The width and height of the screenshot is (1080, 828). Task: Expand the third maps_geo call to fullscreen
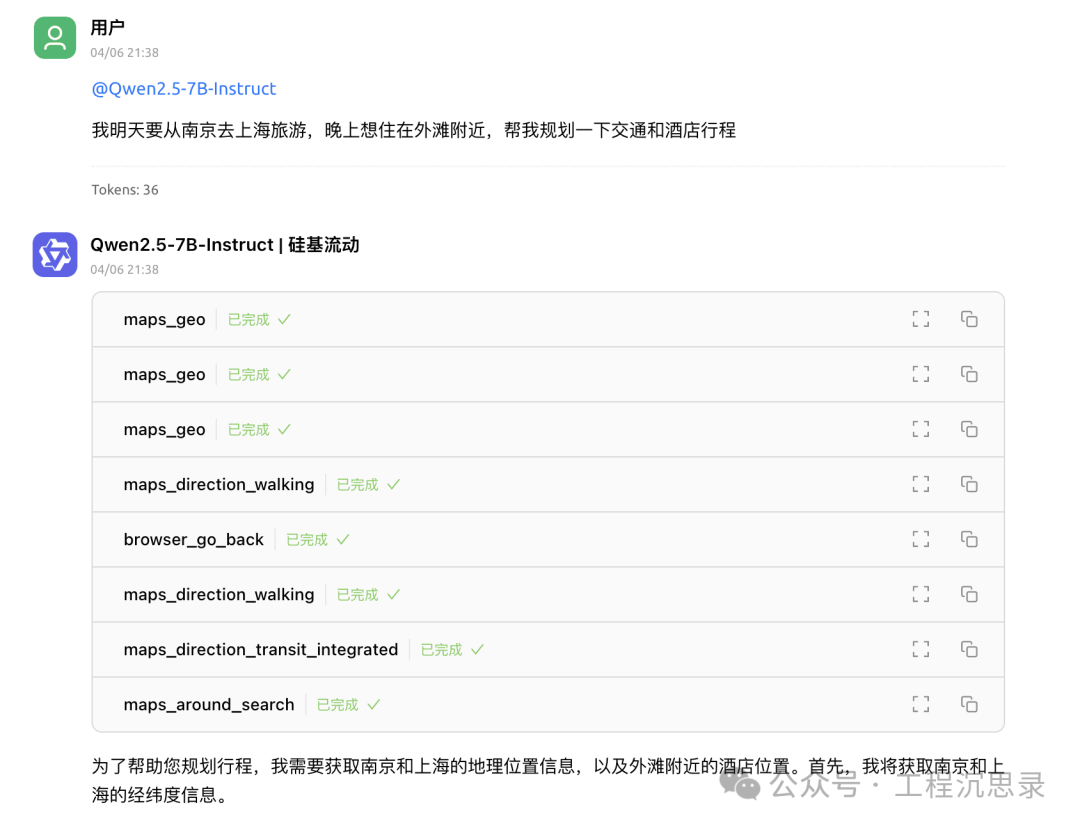click(x=920, y=428)
